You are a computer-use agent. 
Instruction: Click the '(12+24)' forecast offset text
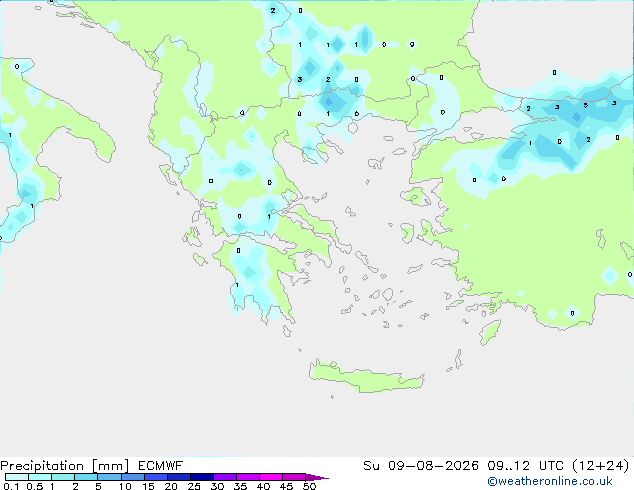[x=601, y=466]
